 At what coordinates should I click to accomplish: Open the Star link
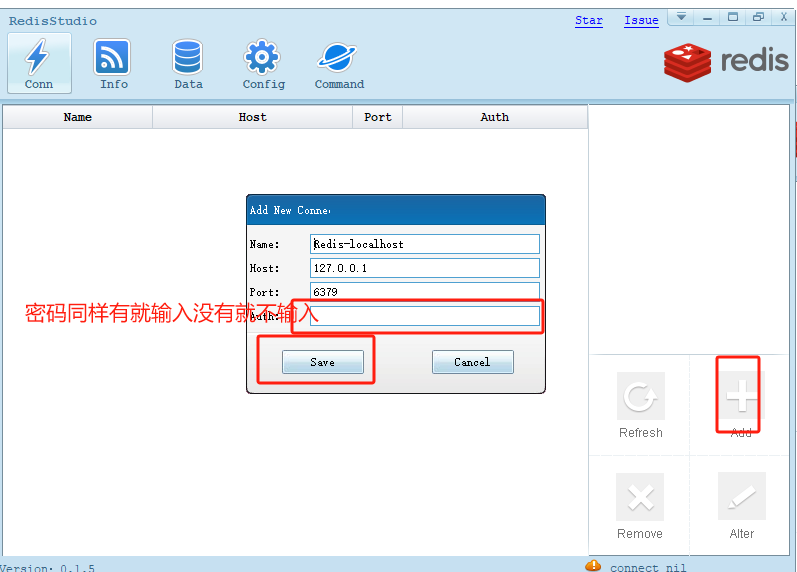pyautogui.click(x=589, y=20)
